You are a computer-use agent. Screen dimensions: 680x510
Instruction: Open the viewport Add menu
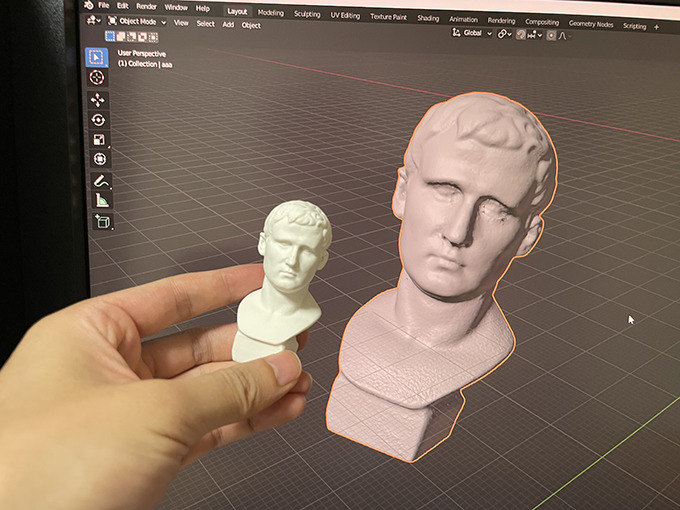[x=228, y=24]
